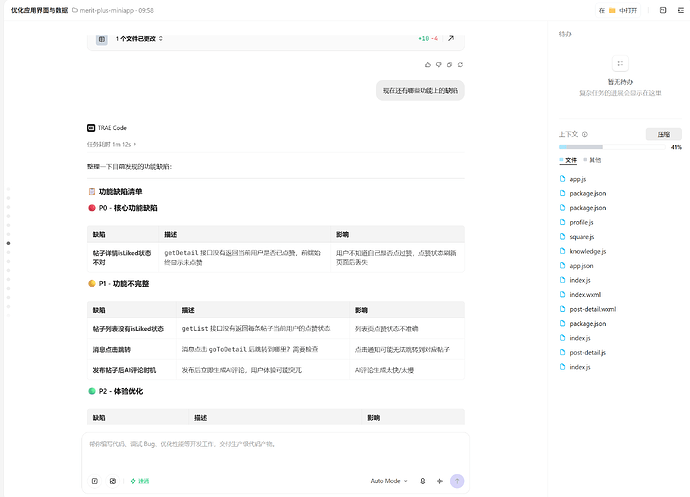Click the panel layout icon in top bar
The height and width of the screenshot is (497, 690).
[x=663, y=10]
